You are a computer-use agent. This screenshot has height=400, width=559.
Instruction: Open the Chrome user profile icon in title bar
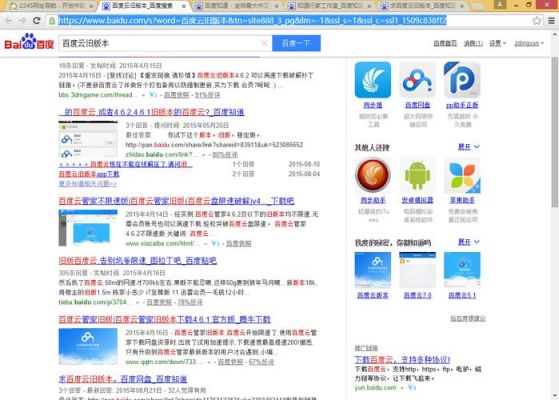click(x=500, y=4)
